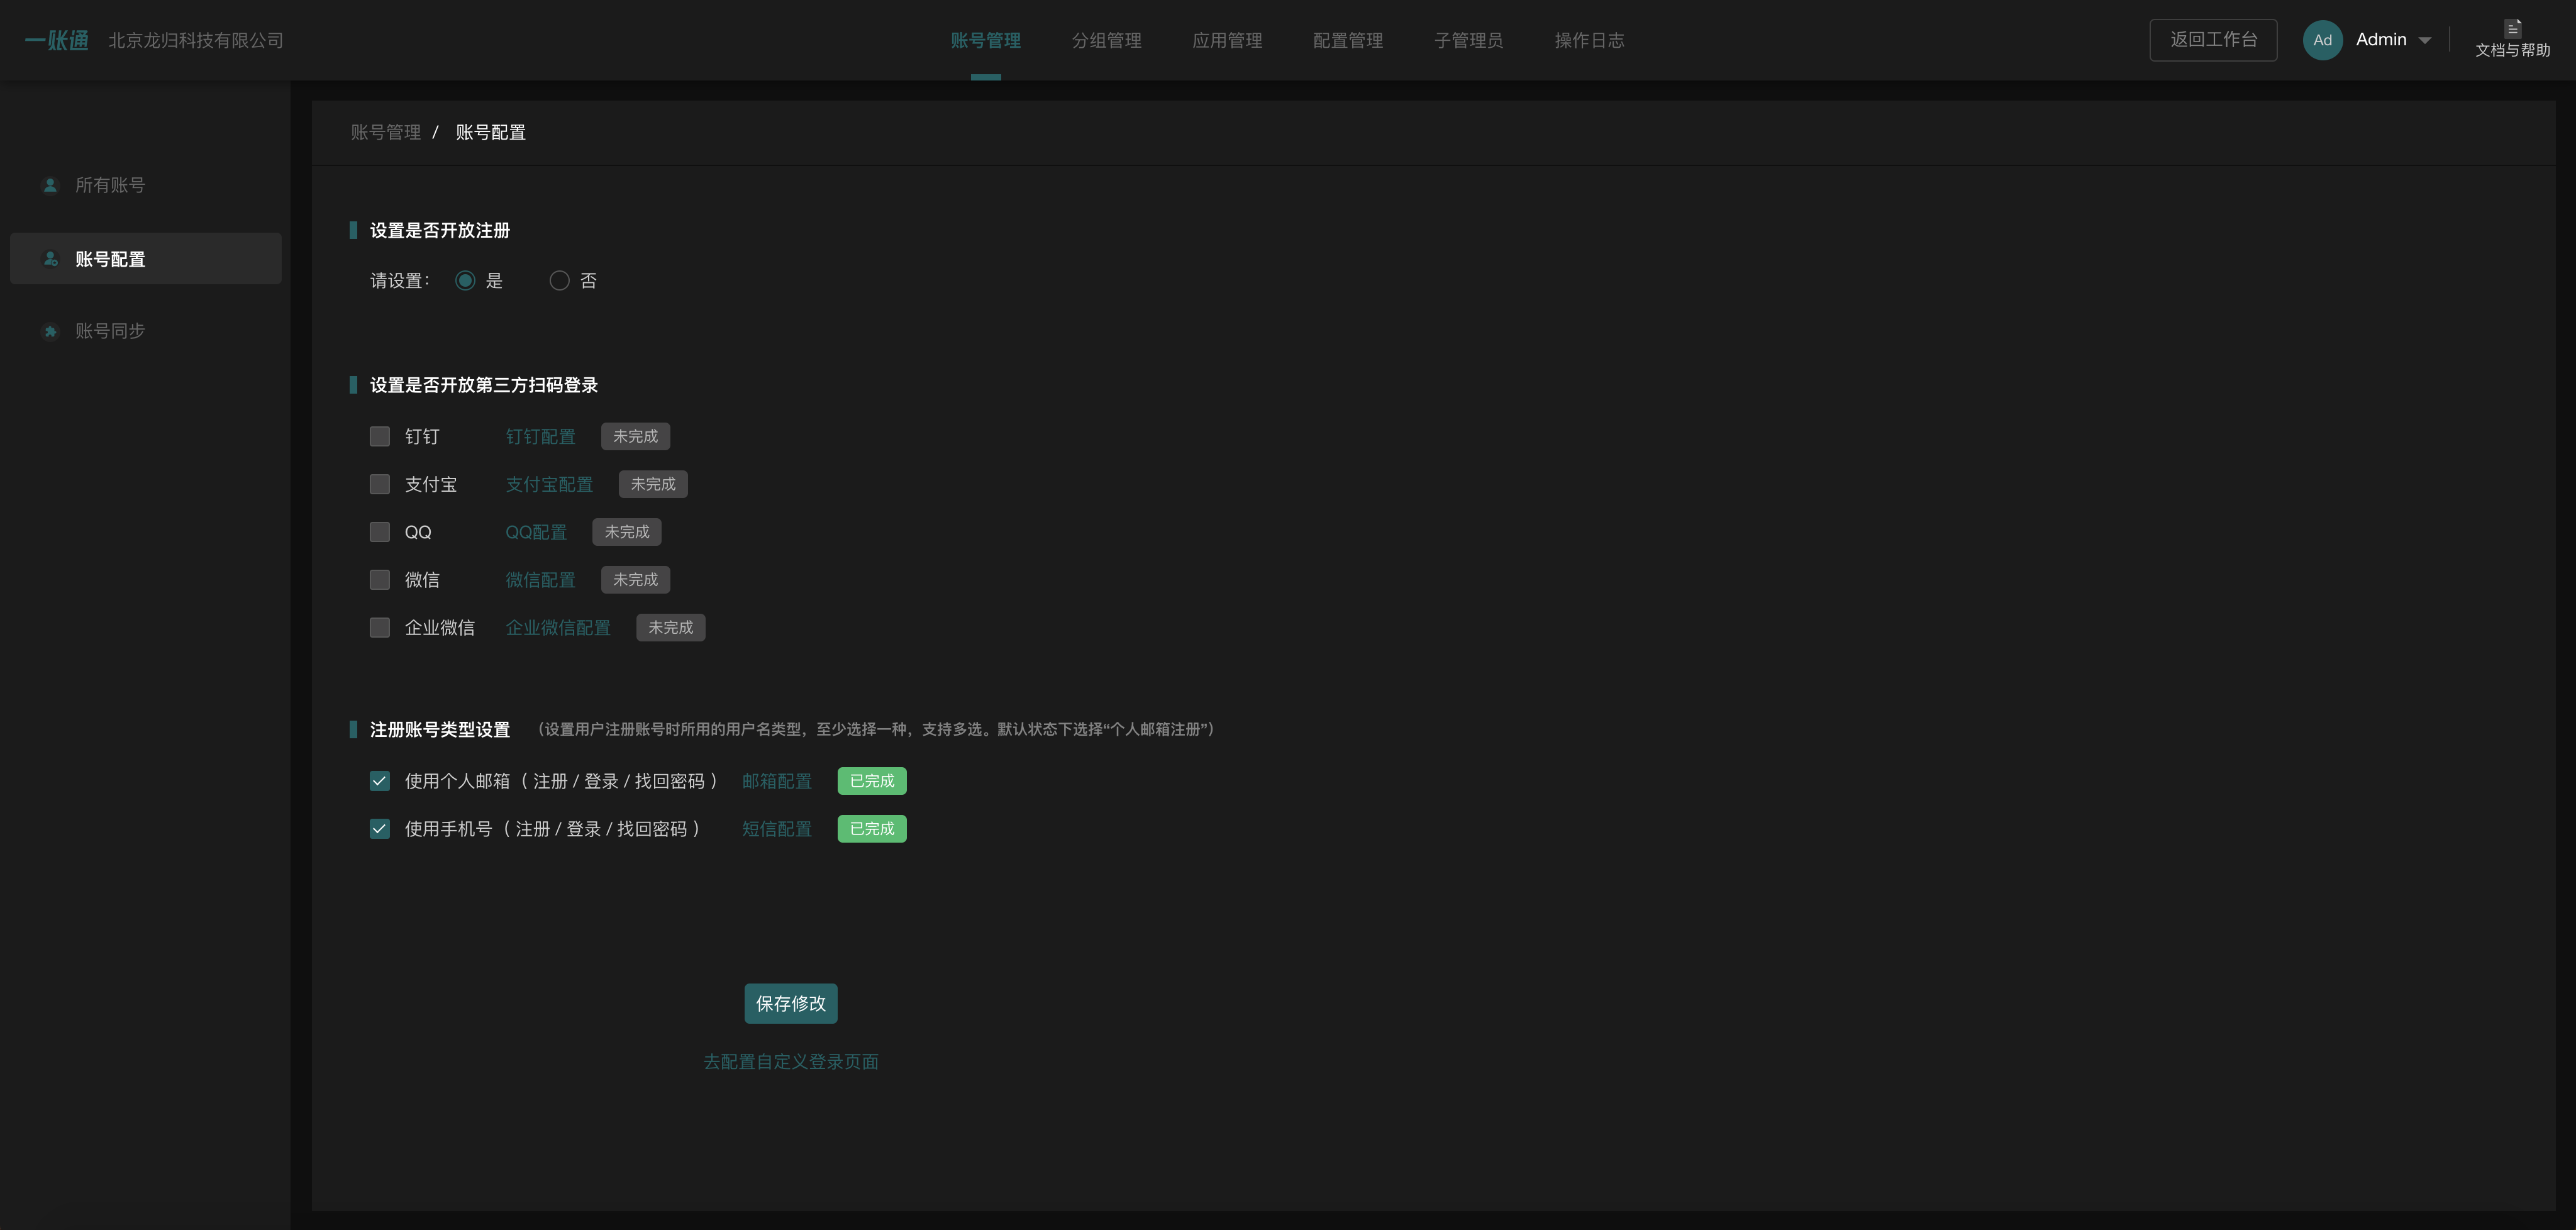Open the 支付宝配置 link
Screen dimensions: 2576x1230
point(549,484)
